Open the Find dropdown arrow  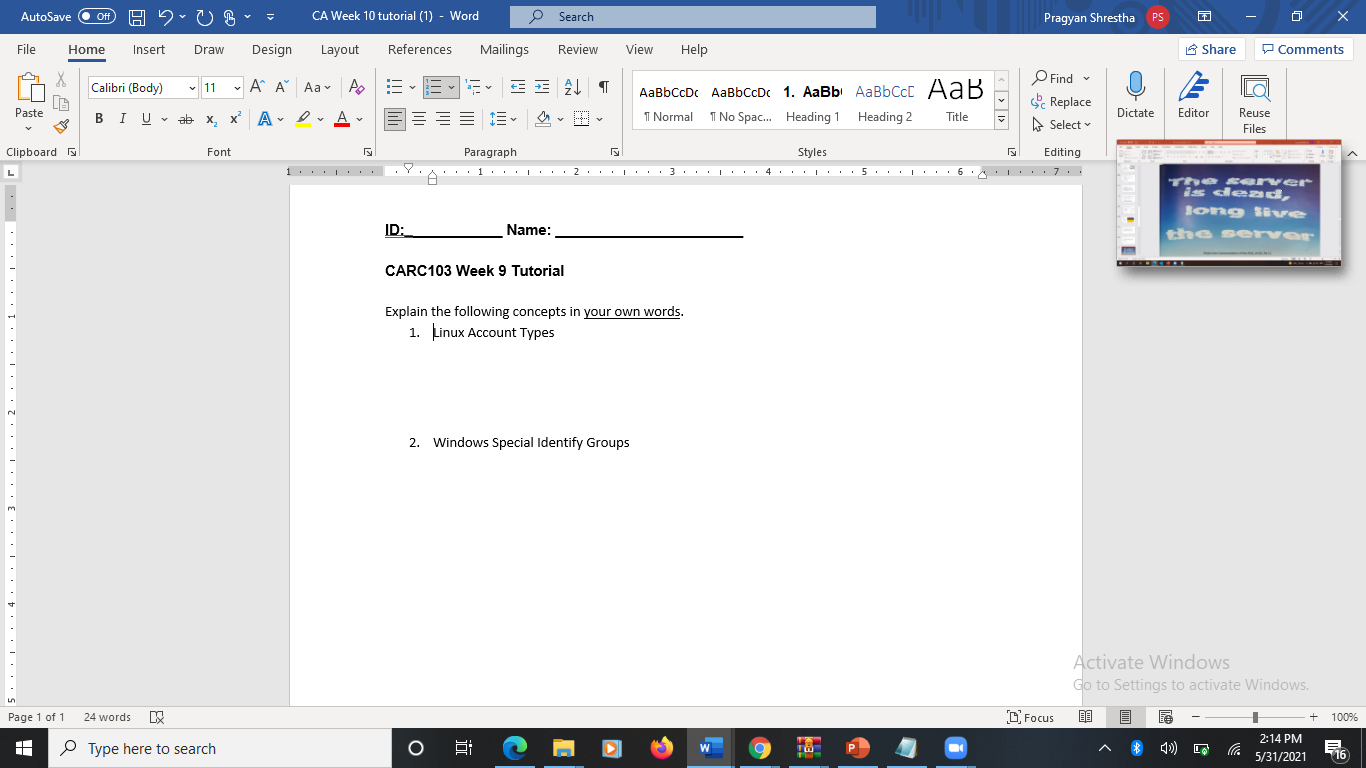(x=1086, y=78)
